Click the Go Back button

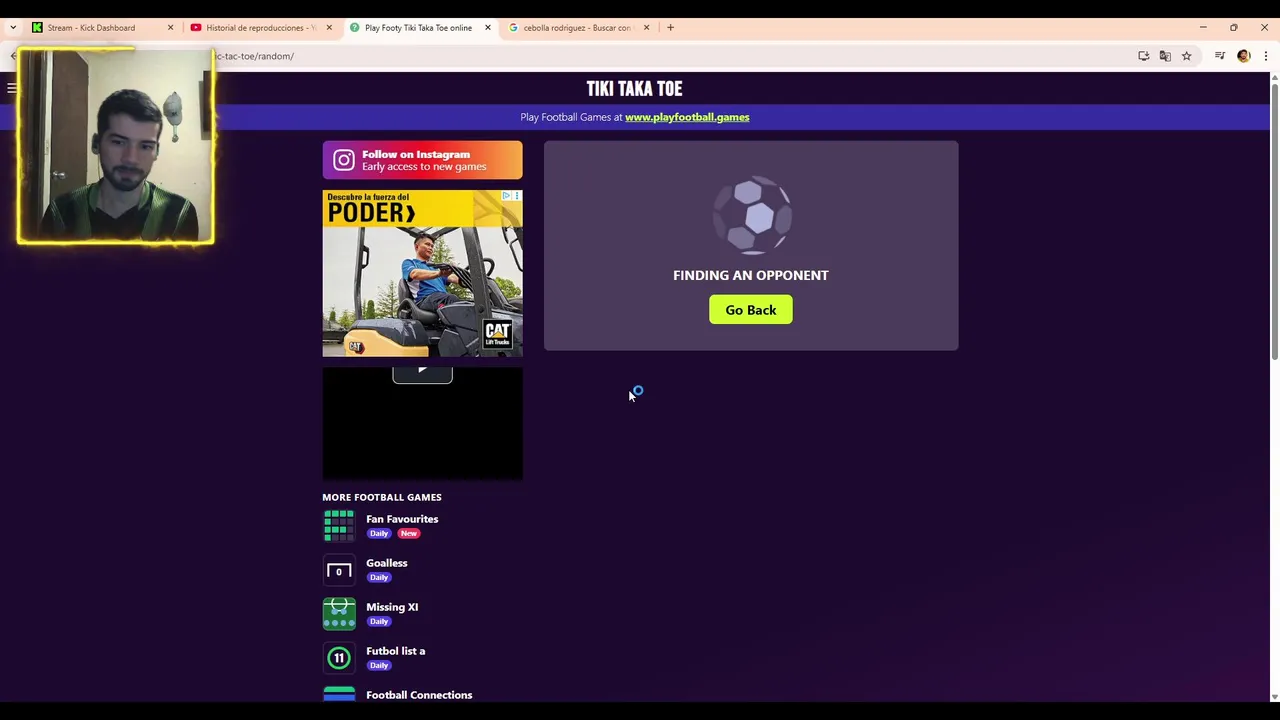pyautogui.click(x=750, y=310)
